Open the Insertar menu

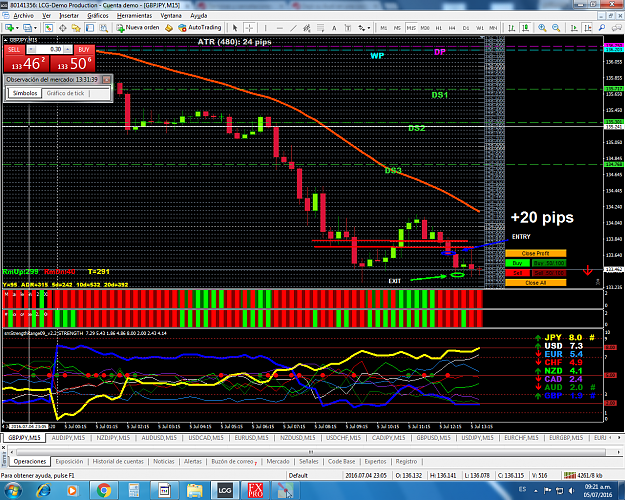click(x=69, y=16)
